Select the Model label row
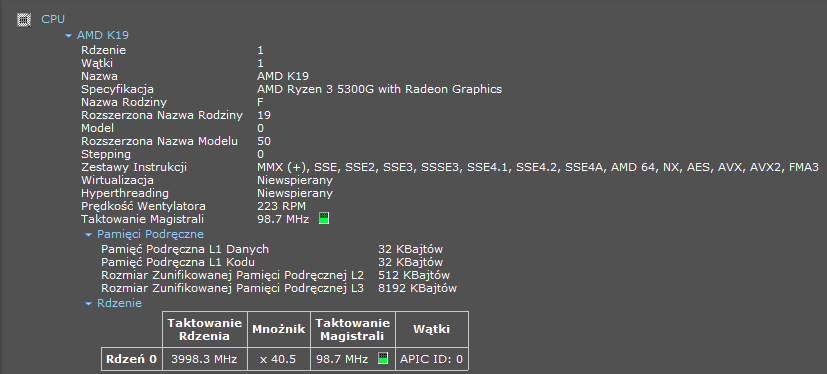 97,128
